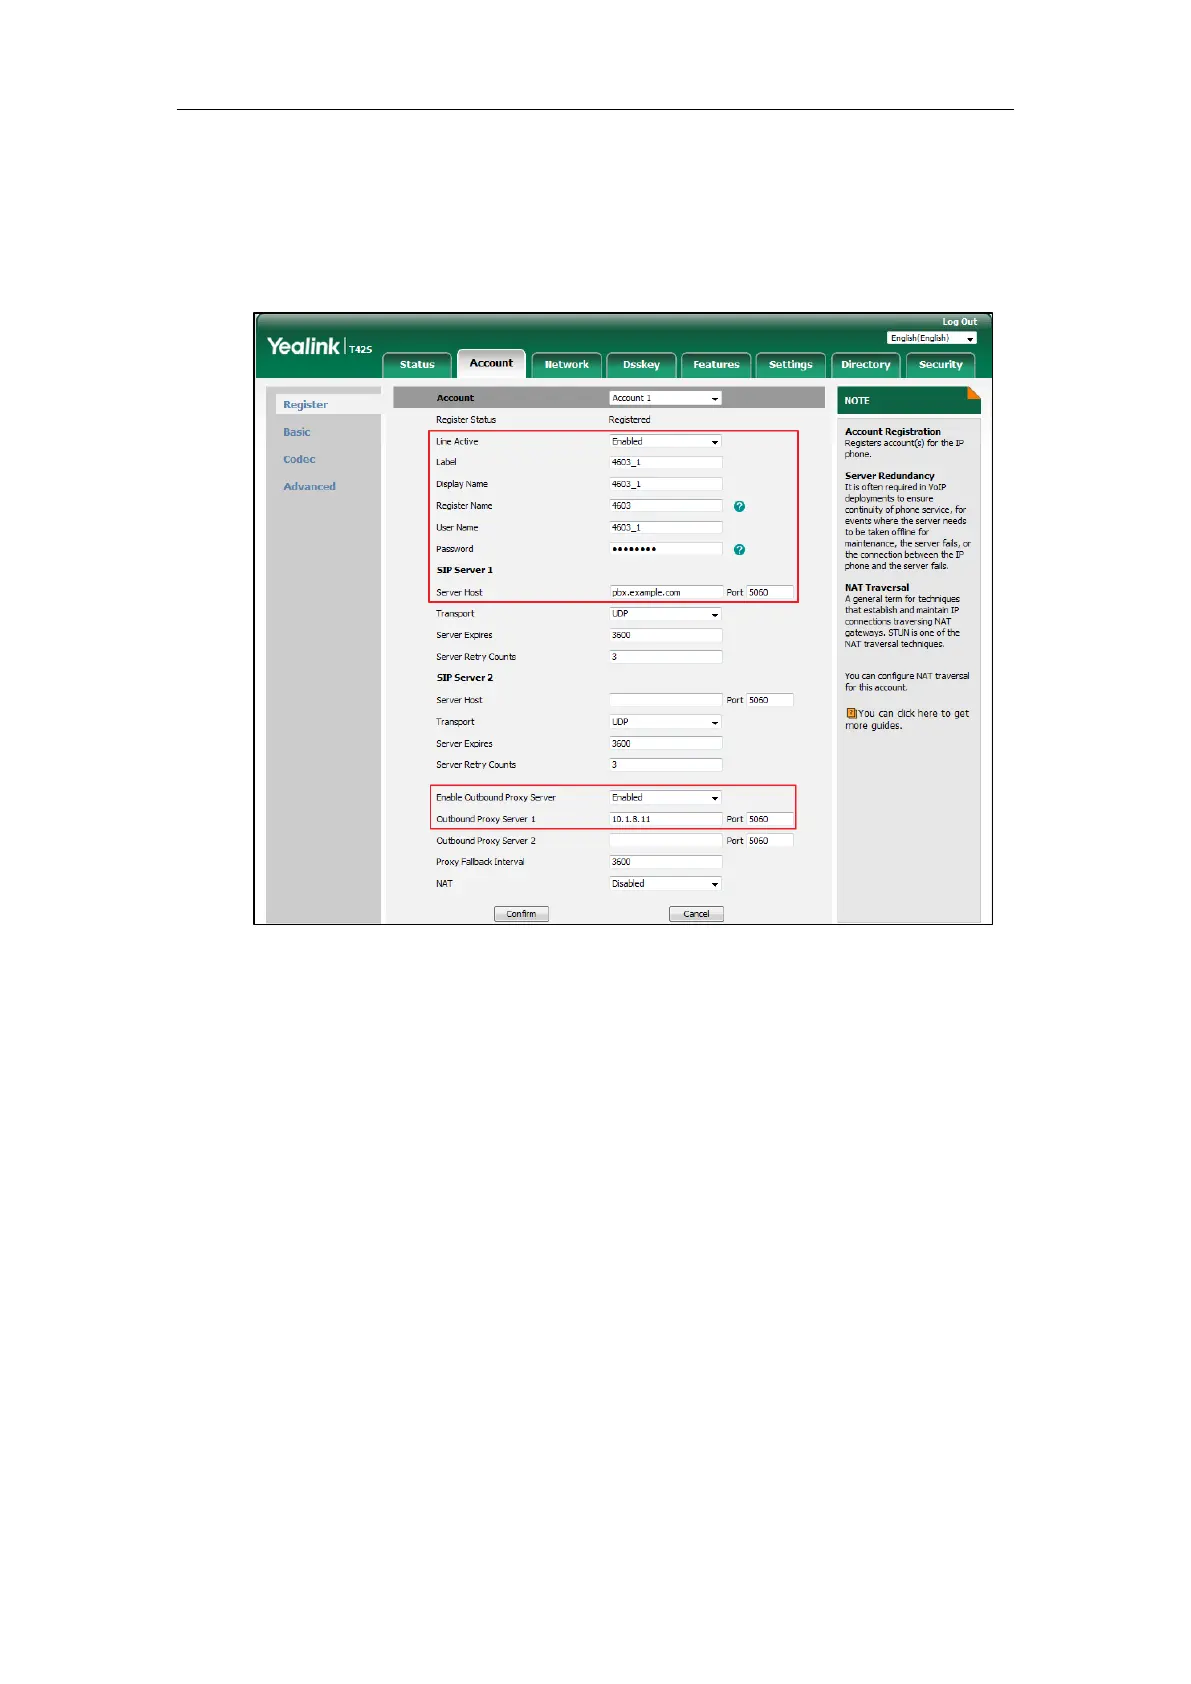Select Advanced in the sidebar

309,486
